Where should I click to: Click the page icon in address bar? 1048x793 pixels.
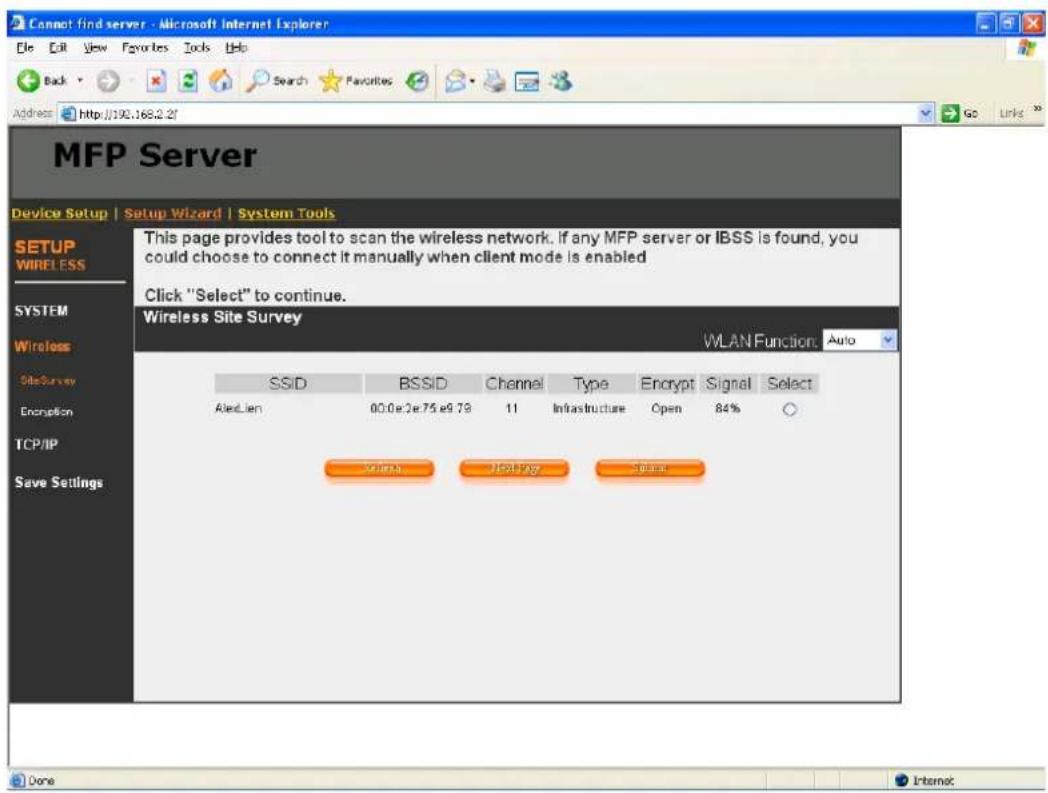[x=68, y=114]
